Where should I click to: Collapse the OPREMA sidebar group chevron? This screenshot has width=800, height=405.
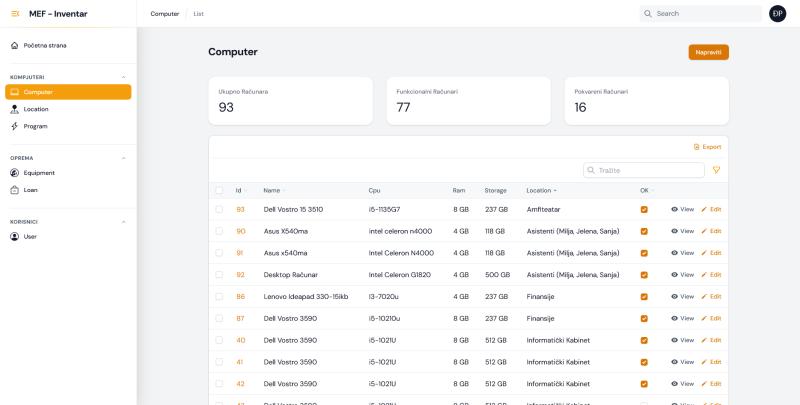[x=123, y=158]
